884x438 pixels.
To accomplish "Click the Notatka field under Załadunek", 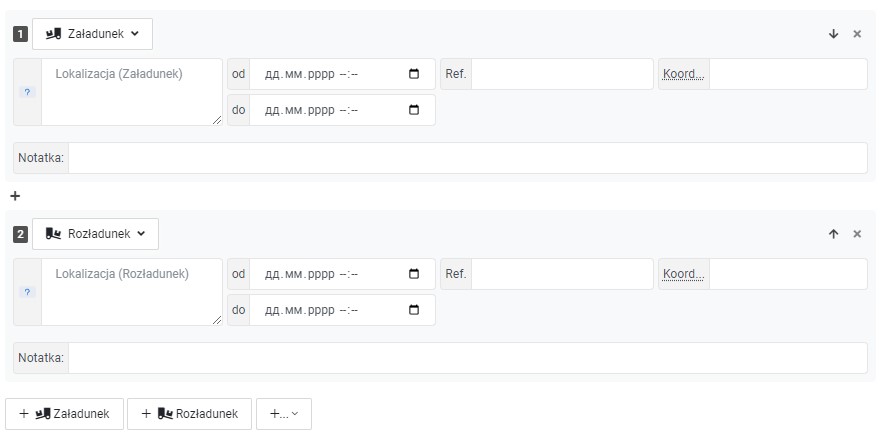I will pyautogui.click(x=468, y=158).
